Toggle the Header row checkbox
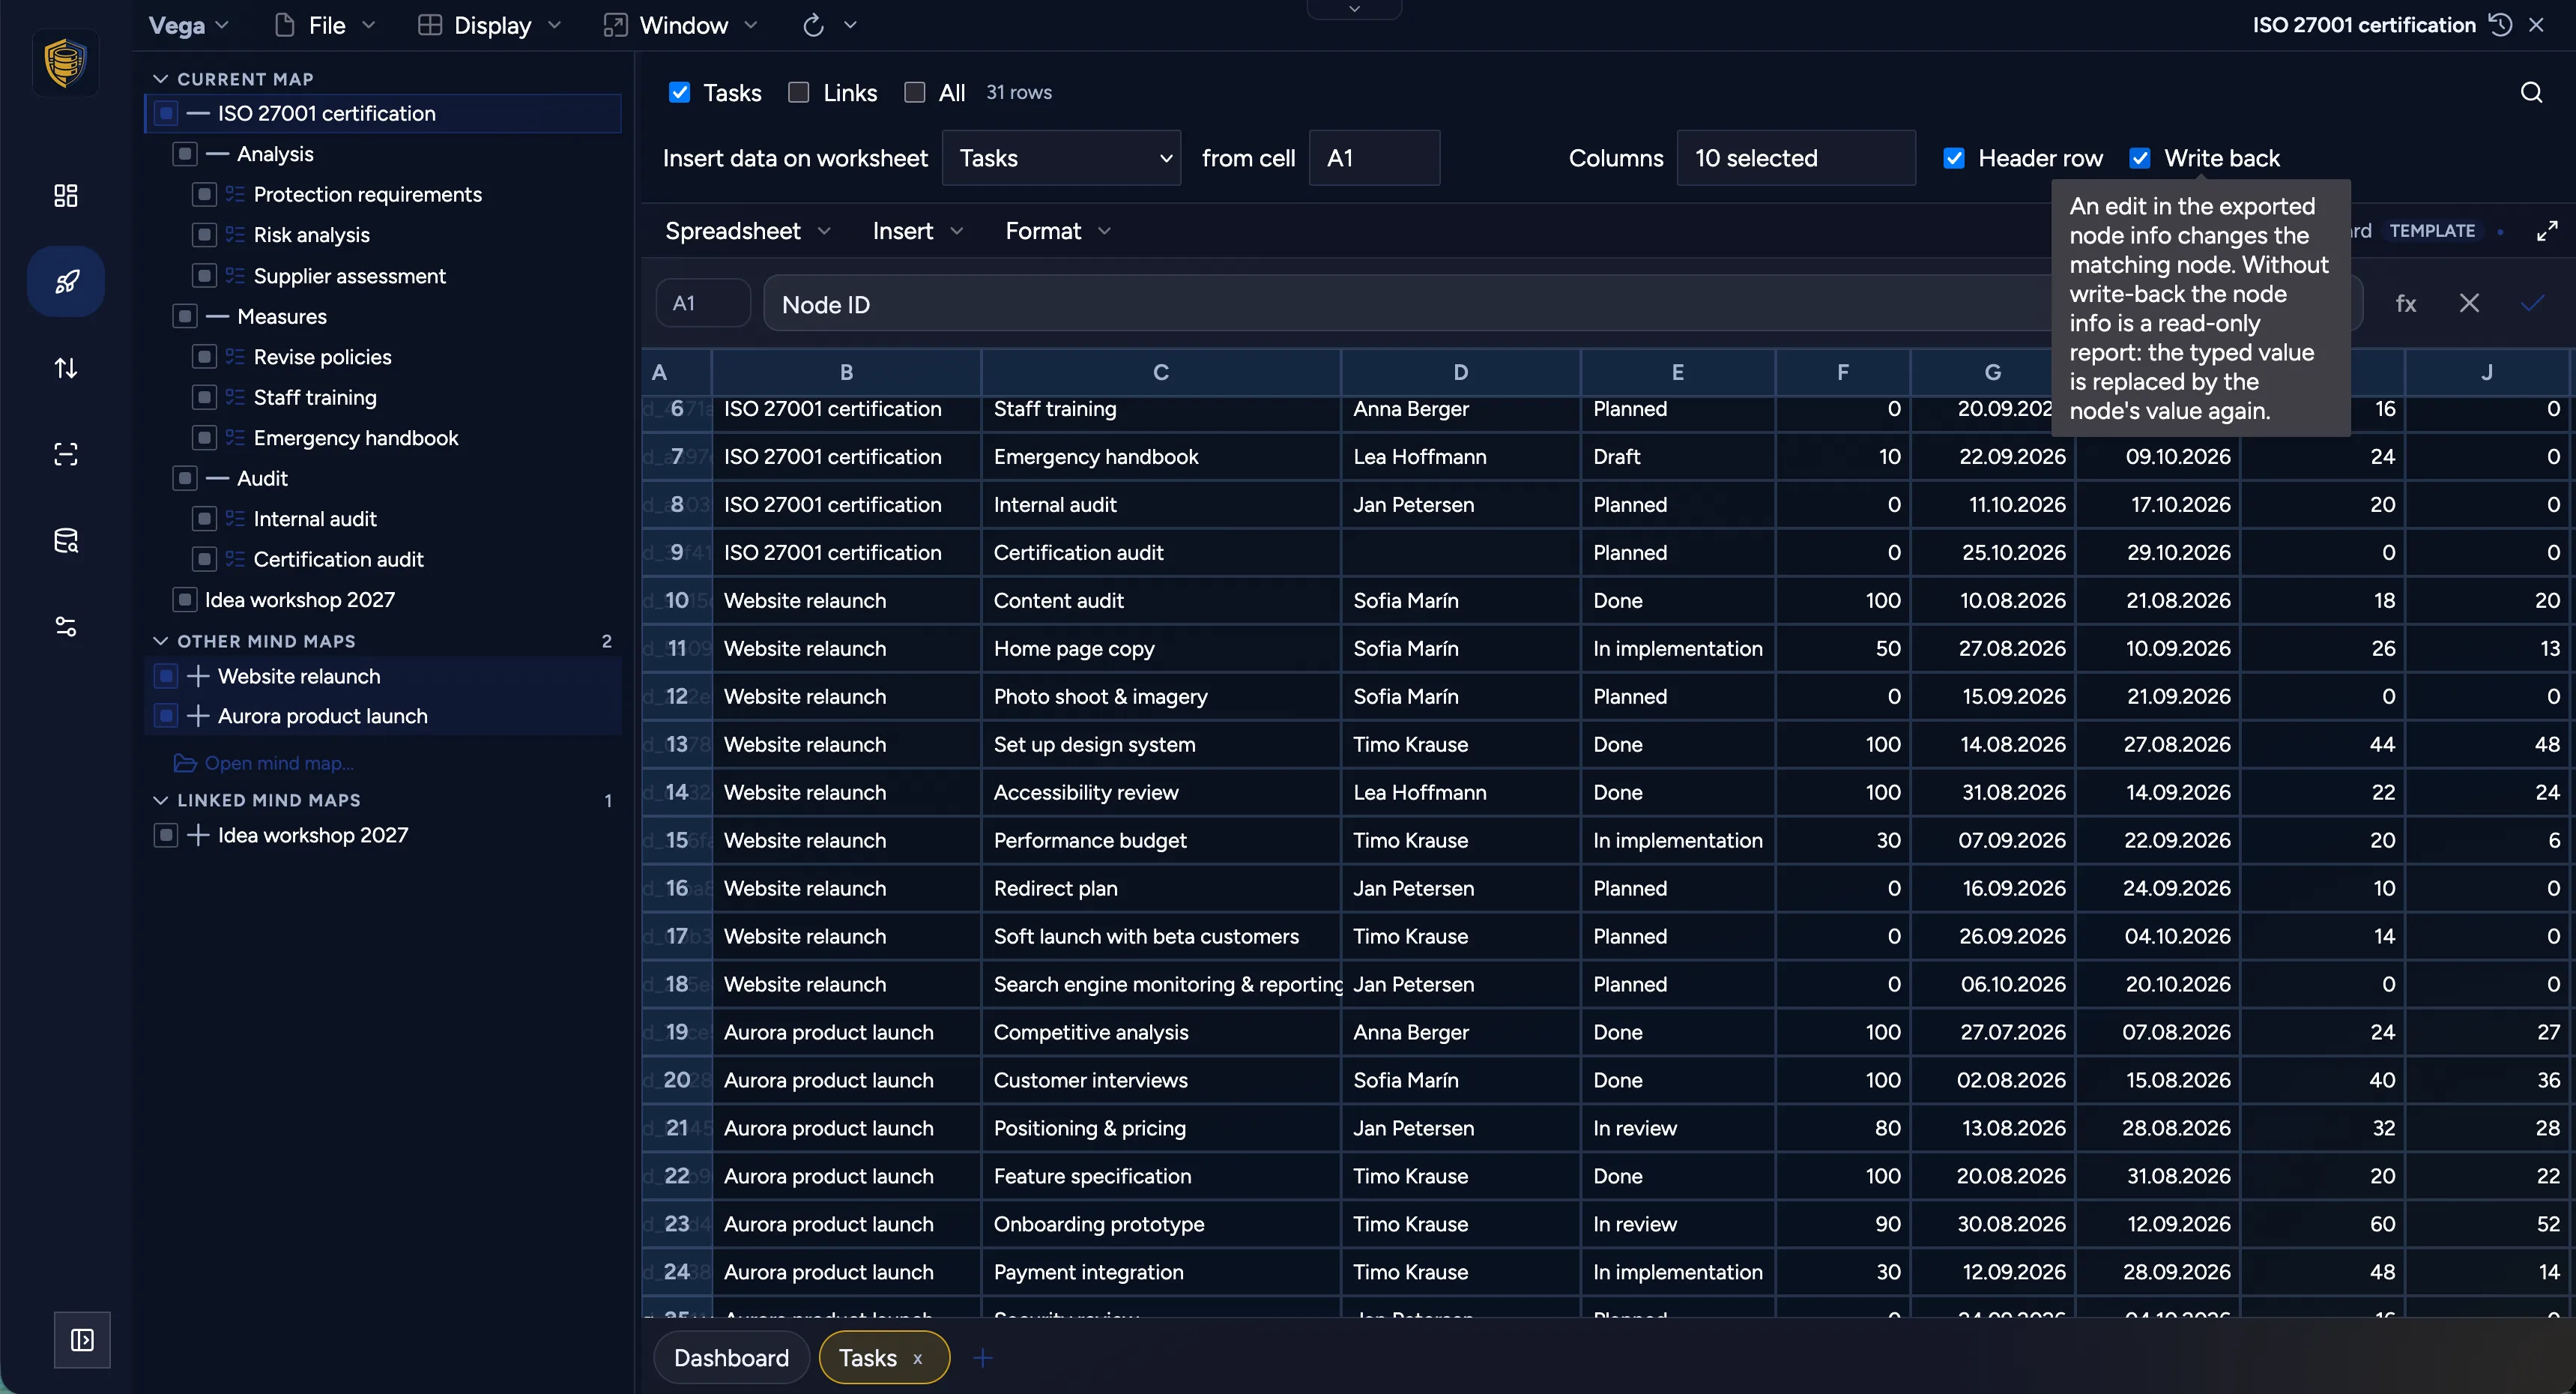2576x1394 pixels. 1954,158
